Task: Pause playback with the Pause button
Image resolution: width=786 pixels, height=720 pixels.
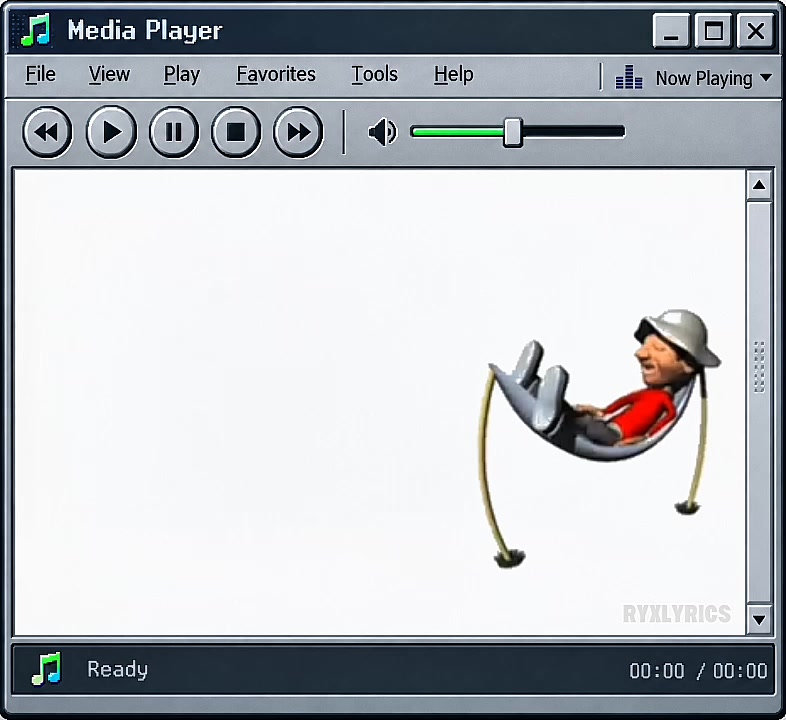Action: tap(174, 132)
